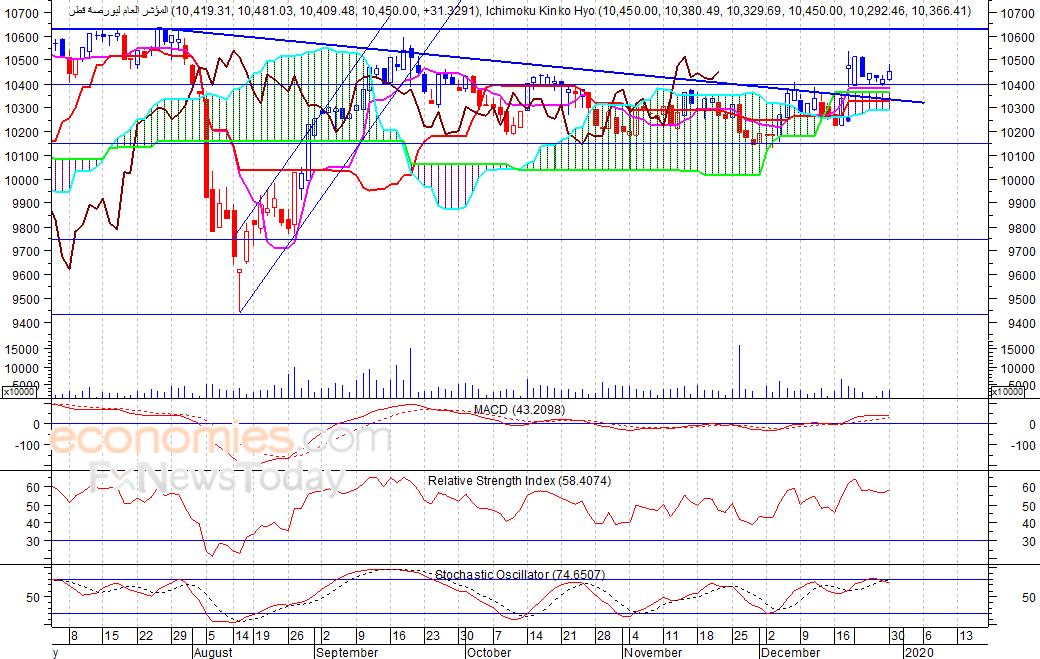
Task: Click the candle low point below 9500
Action: (x=239, y=310)
